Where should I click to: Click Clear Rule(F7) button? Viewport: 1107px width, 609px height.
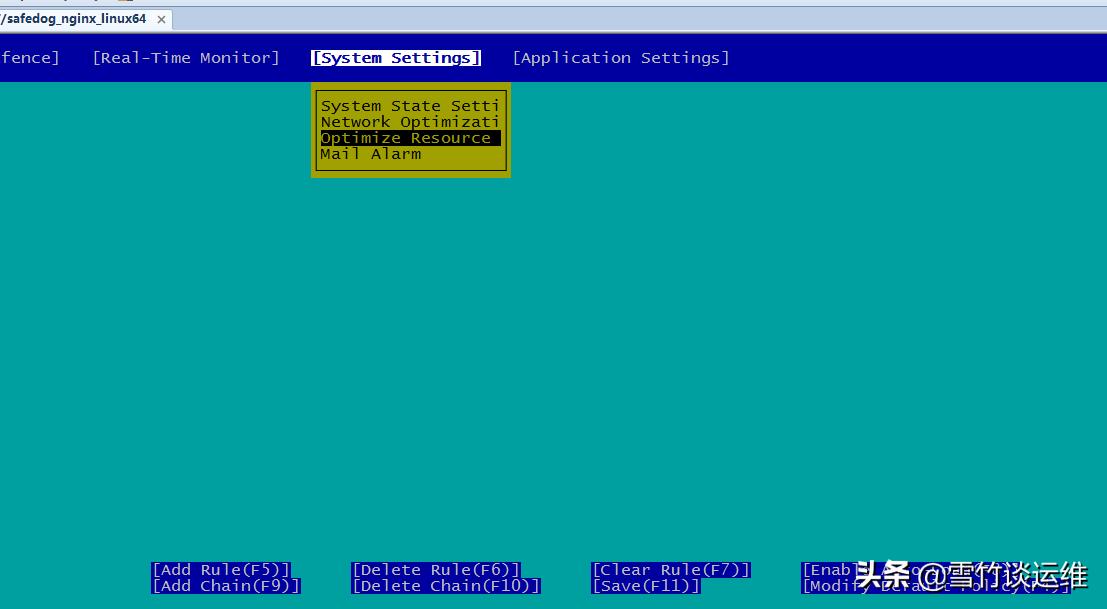tap(671, 569)
